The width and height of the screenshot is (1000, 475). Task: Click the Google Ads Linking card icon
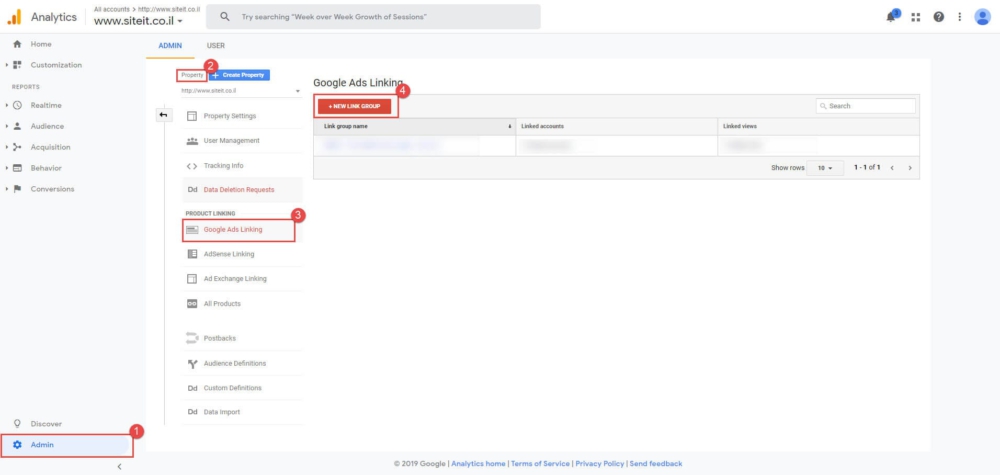coord(192,230)
